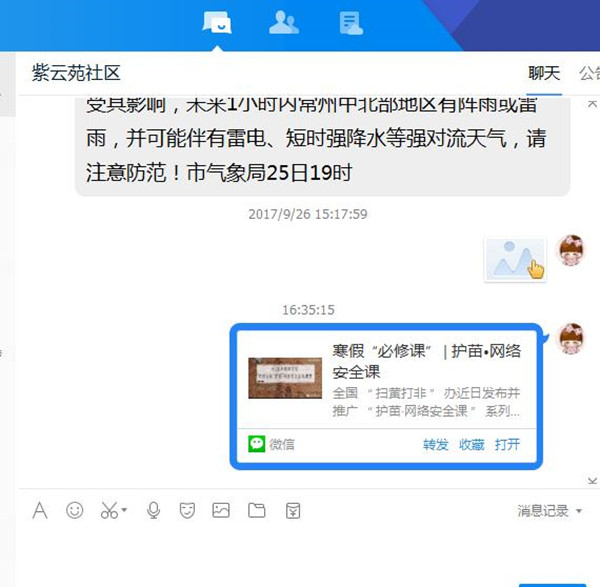Open the cloud documents icon in header
Screen dimensions: 600x587
[x=351, y=23]
